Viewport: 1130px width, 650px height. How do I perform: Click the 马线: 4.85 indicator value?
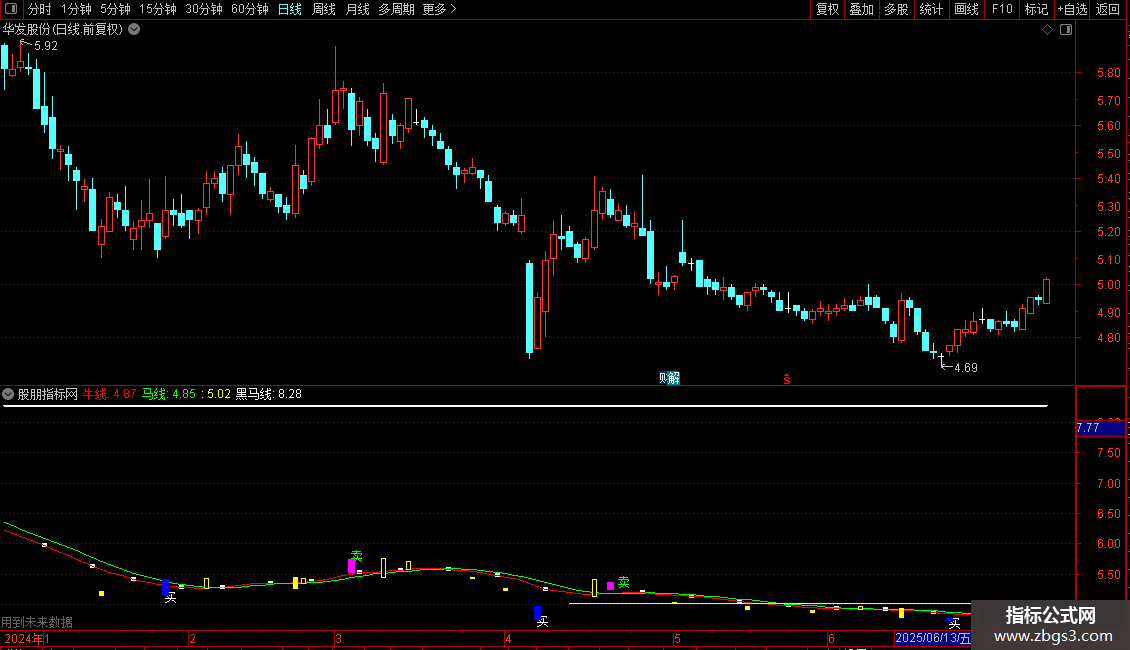click(x=169, y=394)
